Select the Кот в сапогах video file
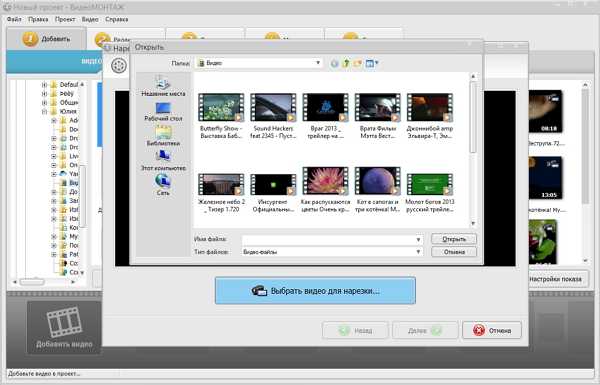 378,190
